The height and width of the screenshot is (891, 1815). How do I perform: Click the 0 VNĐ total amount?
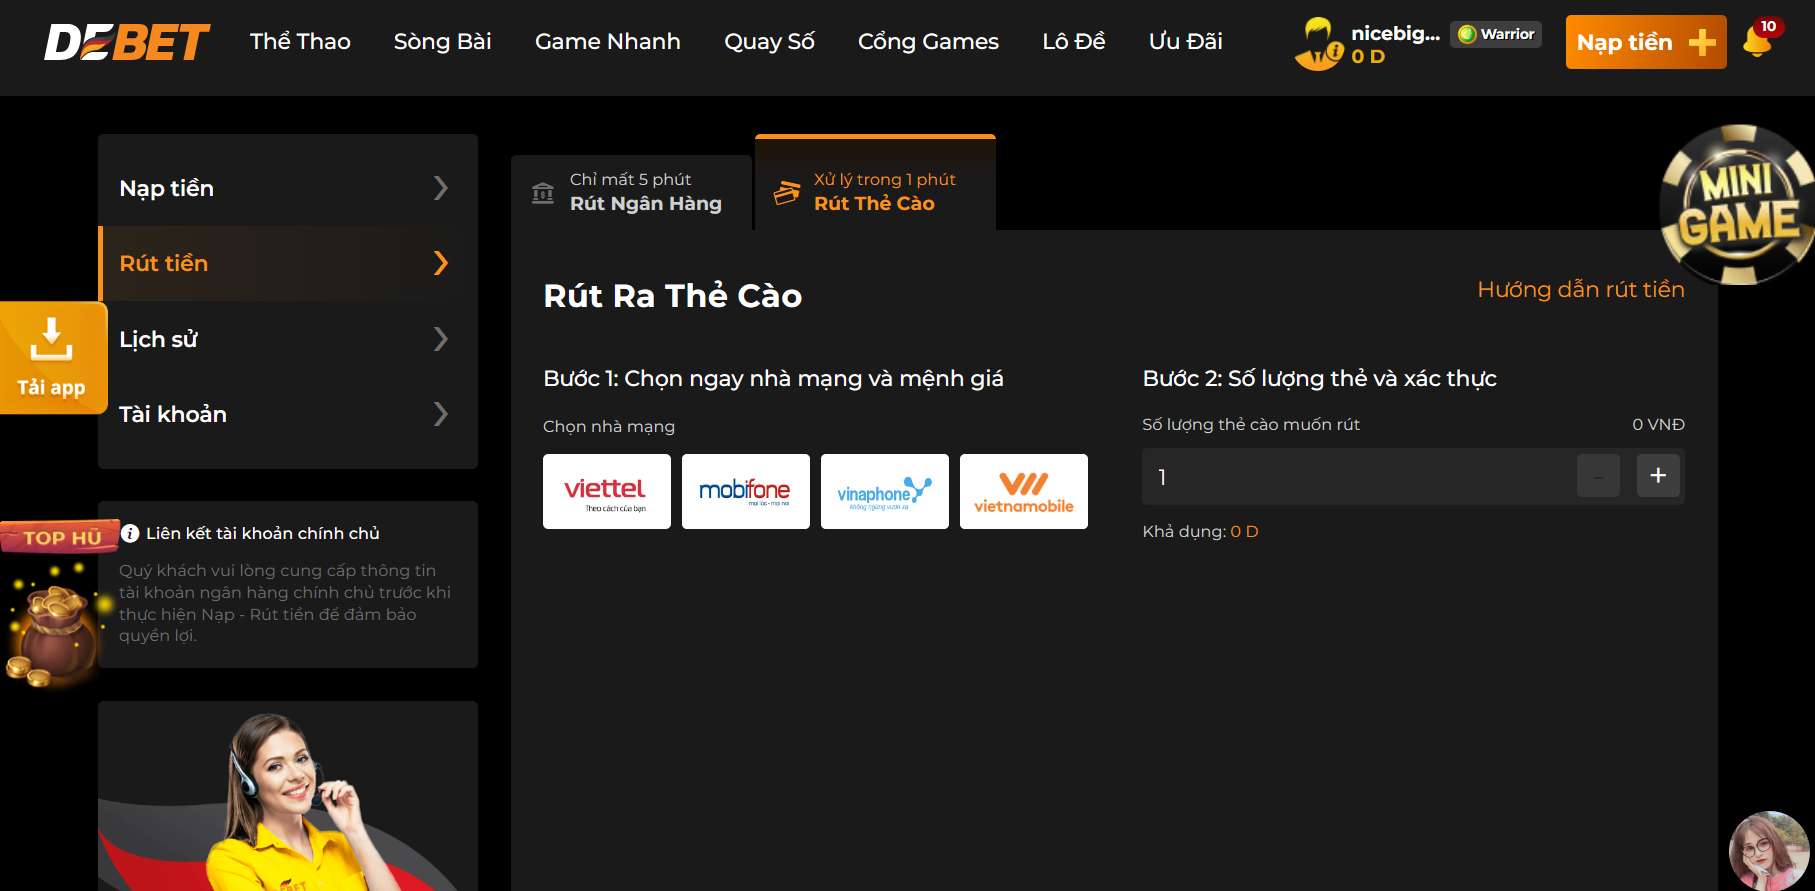(x=1658, y=424)
